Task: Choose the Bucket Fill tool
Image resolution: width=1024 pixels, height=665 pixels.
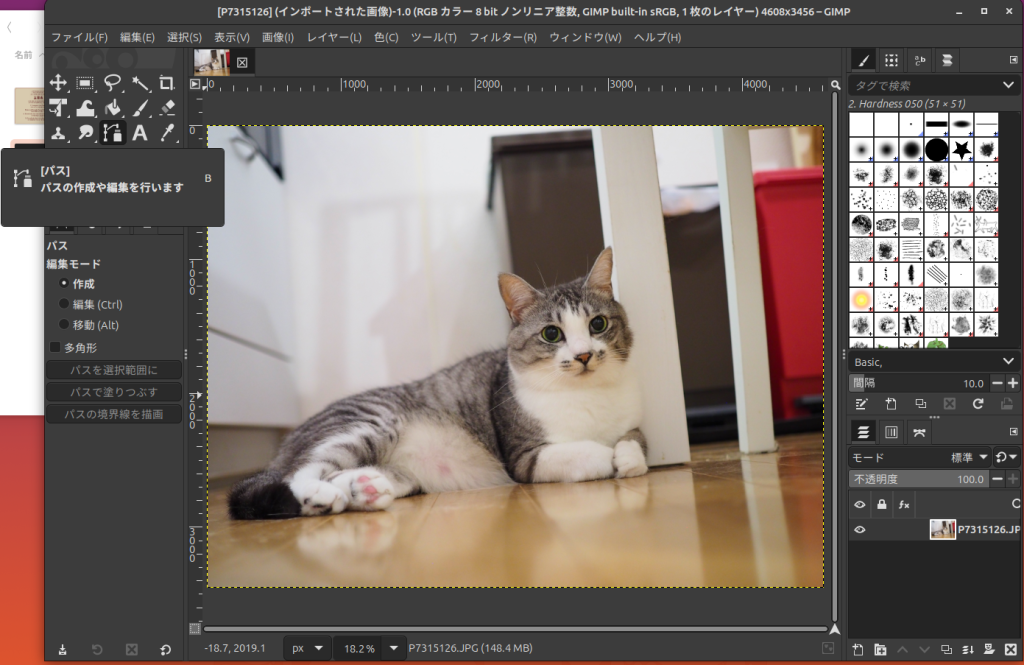Action: 113,108
